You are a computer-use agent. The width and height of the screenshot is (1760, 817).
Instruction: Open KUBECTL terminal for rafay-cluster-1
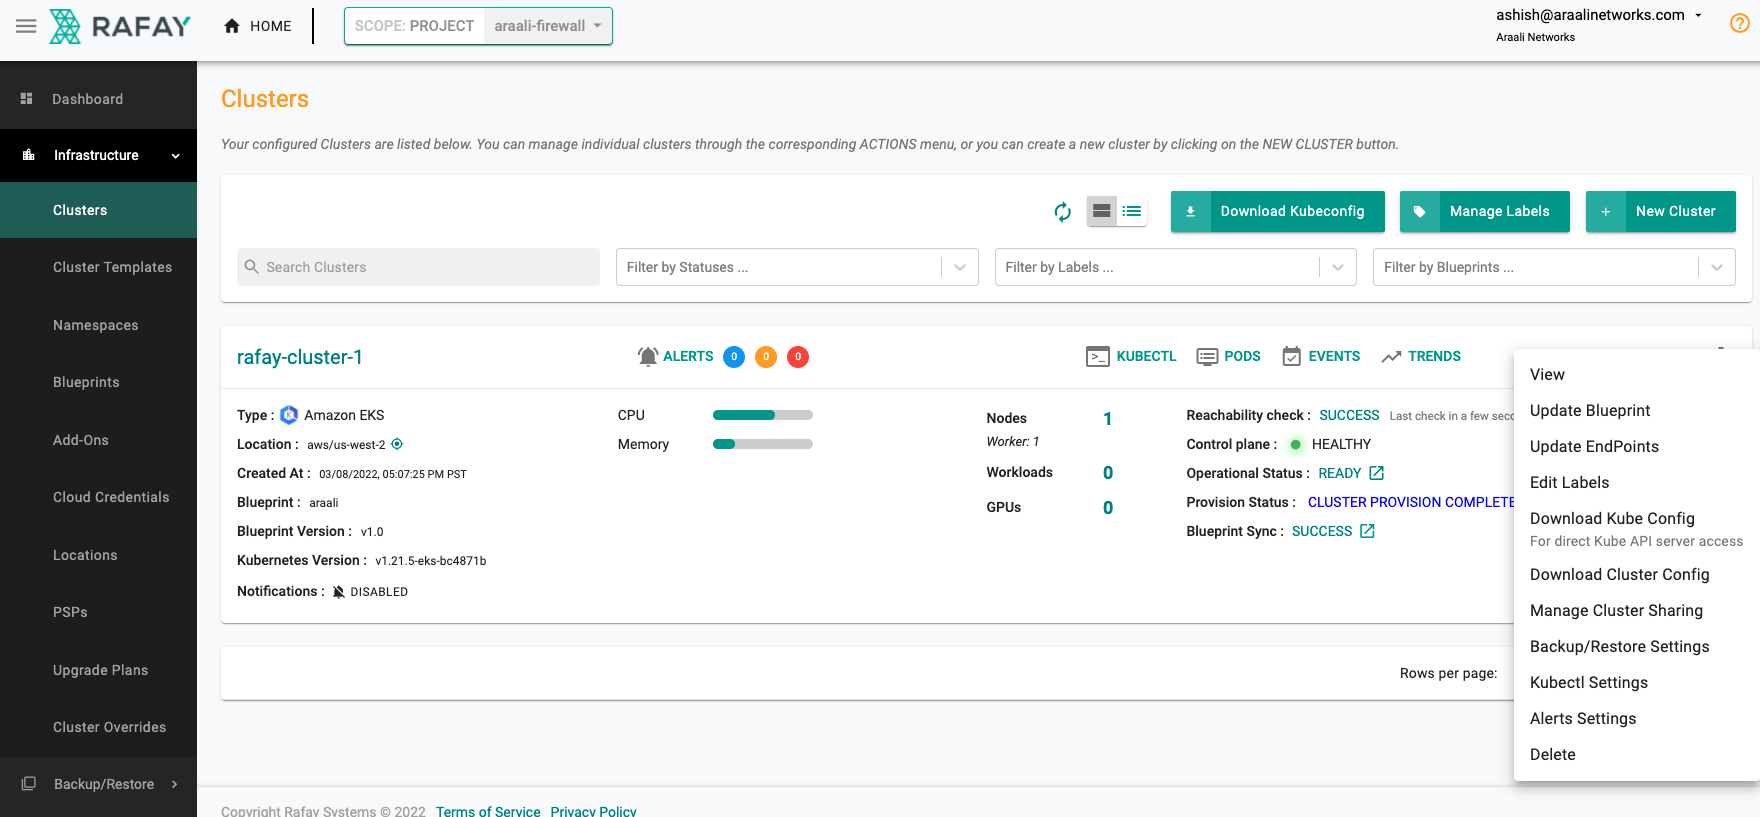tap(1131, 357)
